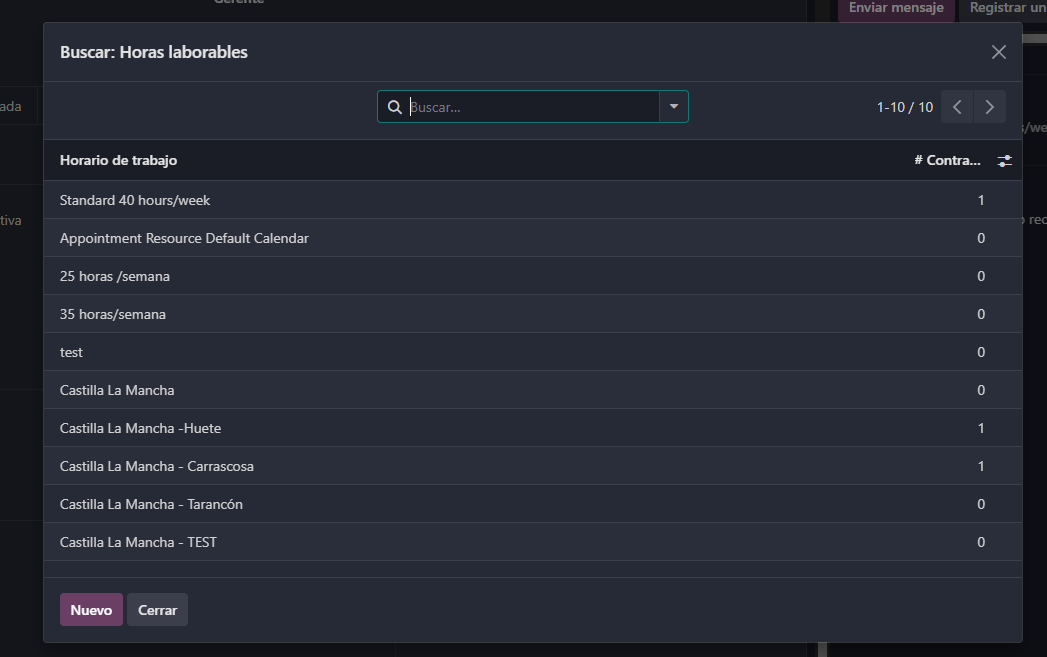Open the search filter dropdown arrow

[x=674, y=107]
